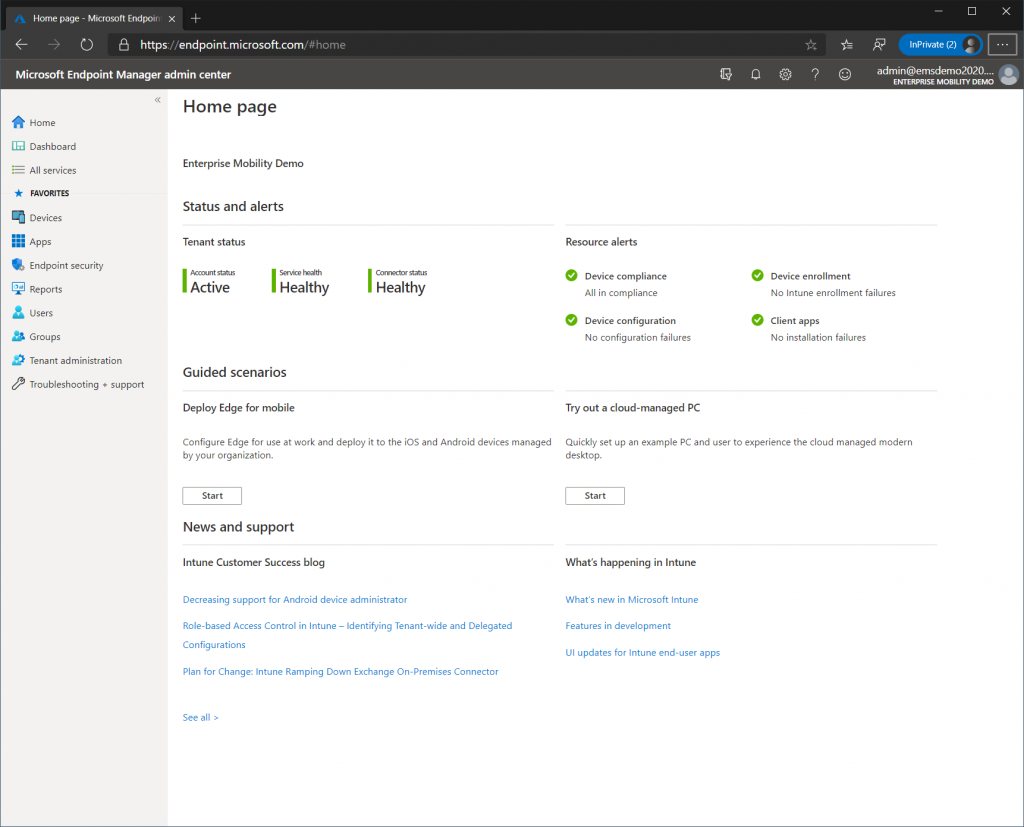This screenshot has width=1024, height=827.
Task: Click the Troubleshooting wrench icon
Action: click(18, 384)
